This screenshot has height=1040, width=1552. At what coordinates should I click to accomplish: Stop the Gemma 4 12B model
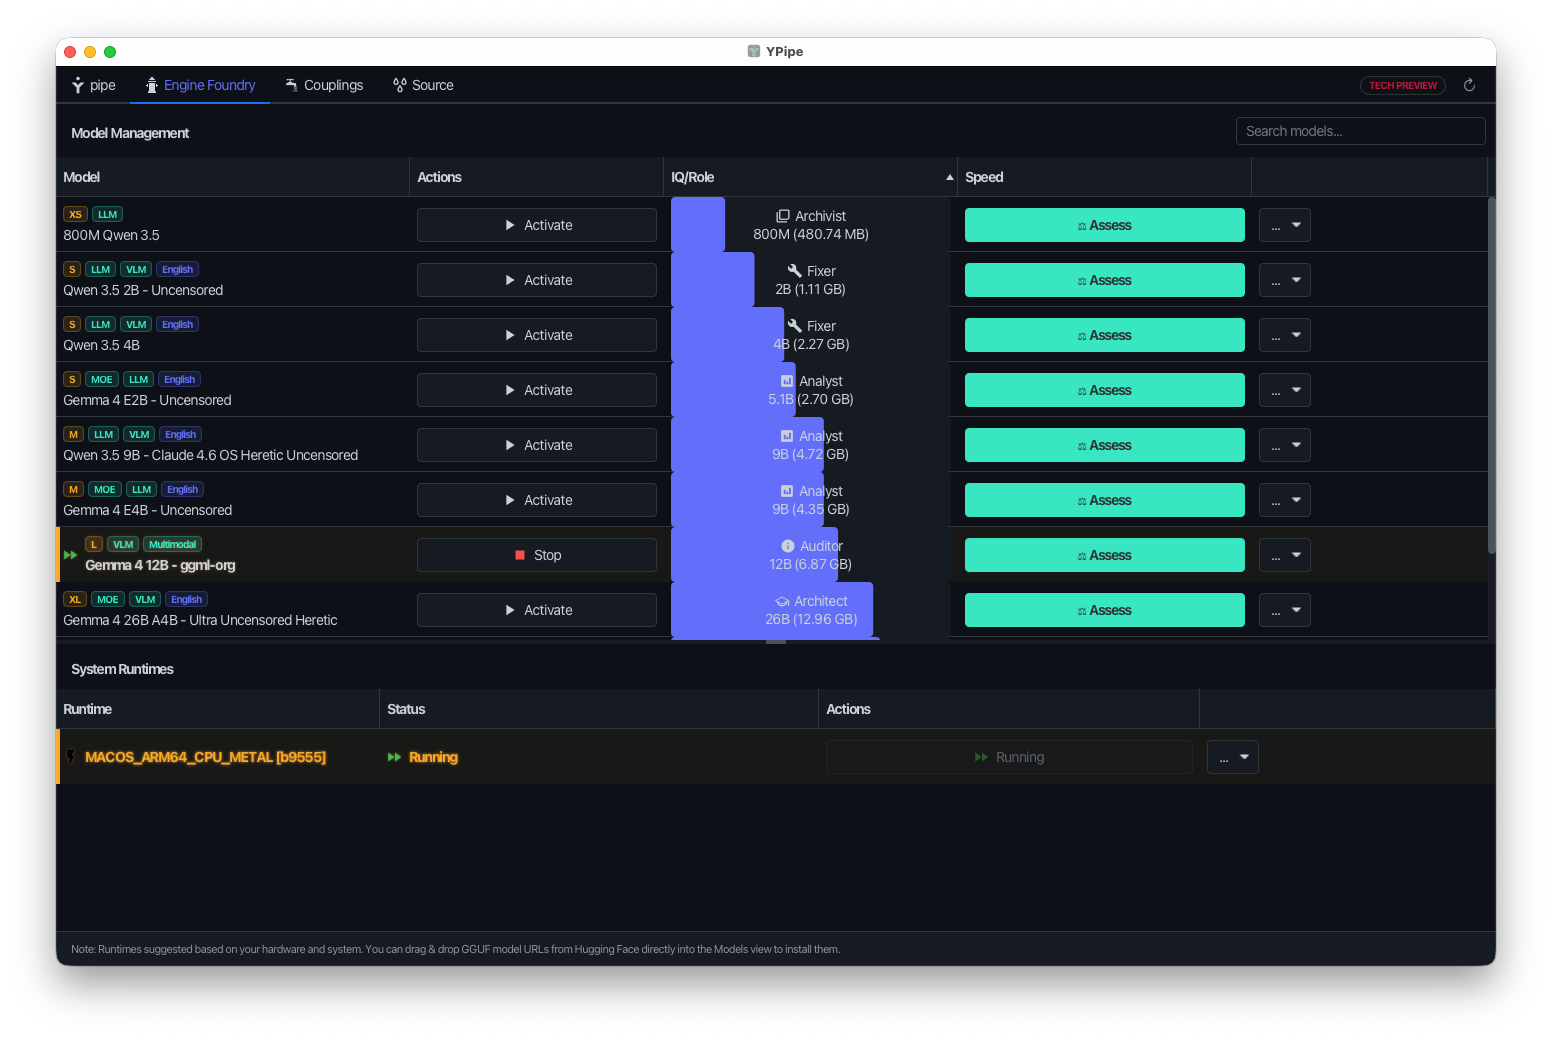537,555
